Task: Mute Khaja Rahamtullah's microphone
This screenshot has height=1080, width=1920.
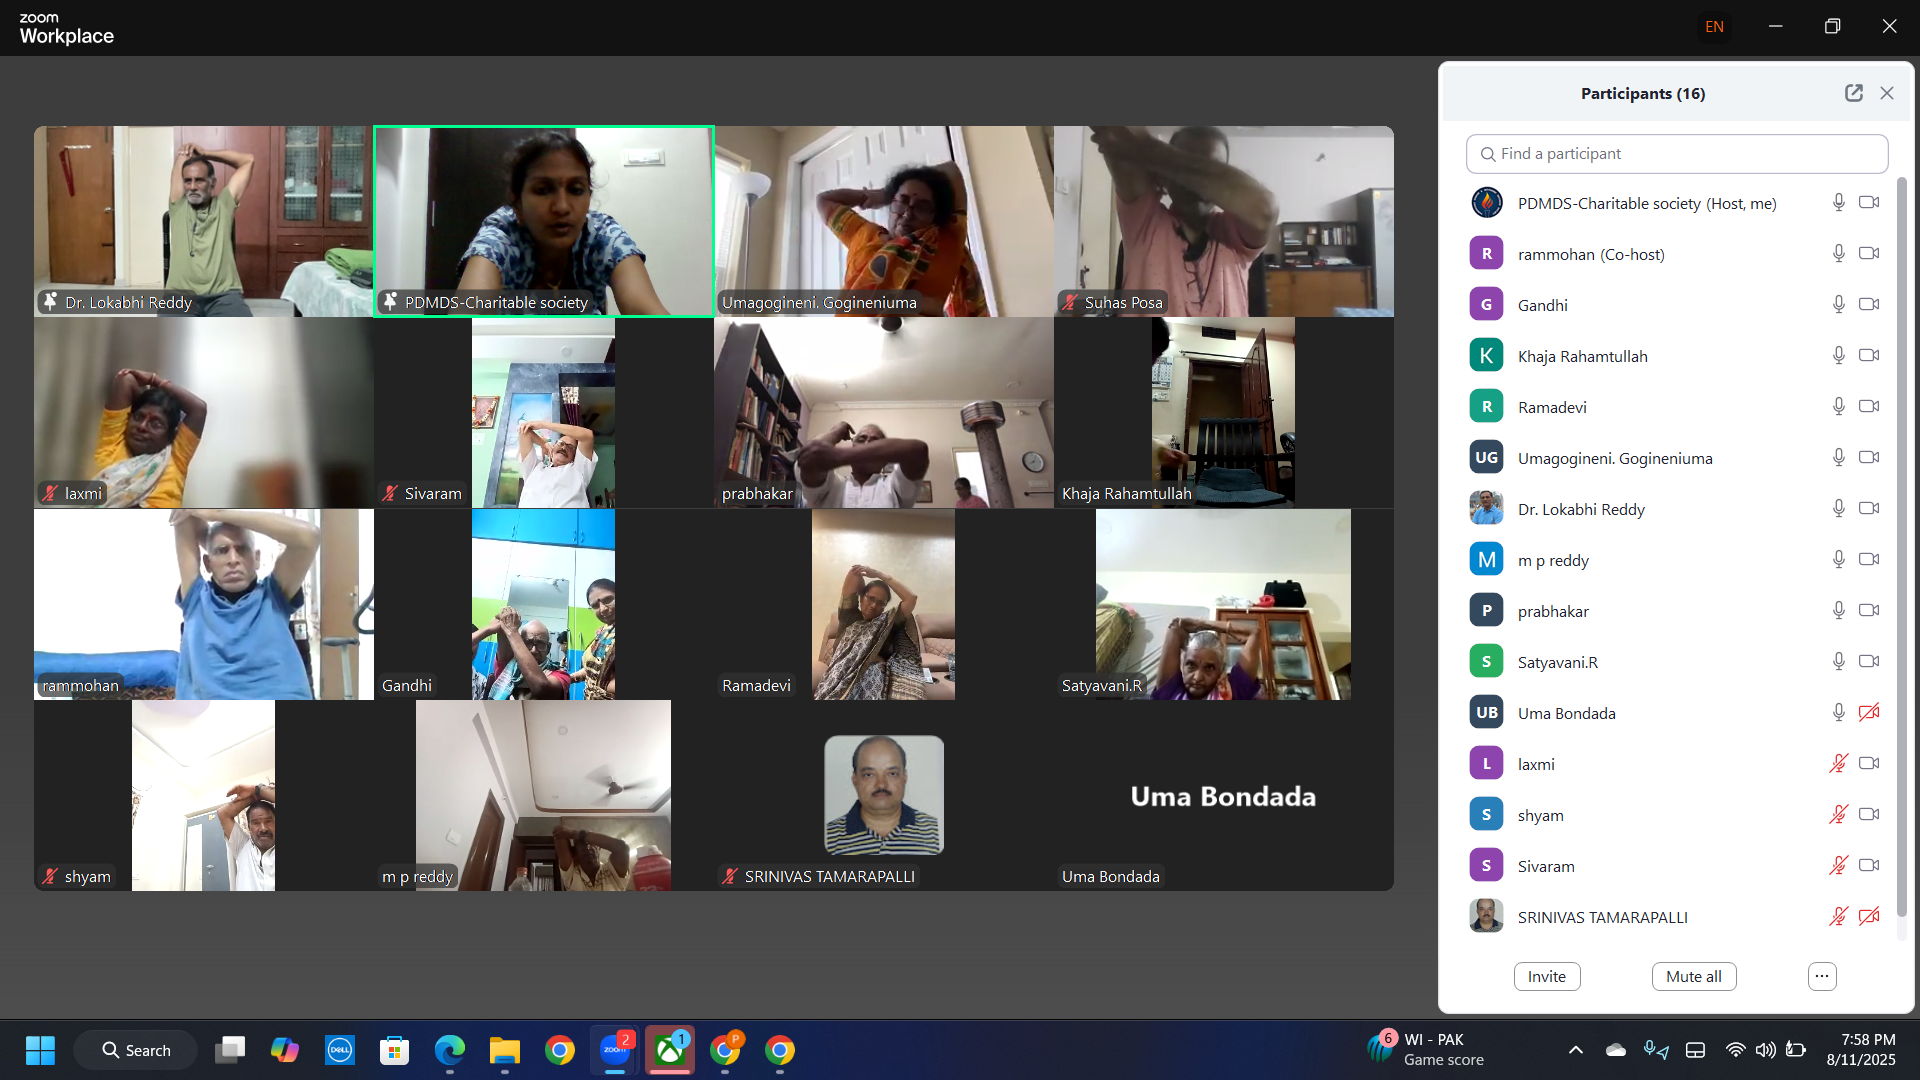Action: [1838, 356]
